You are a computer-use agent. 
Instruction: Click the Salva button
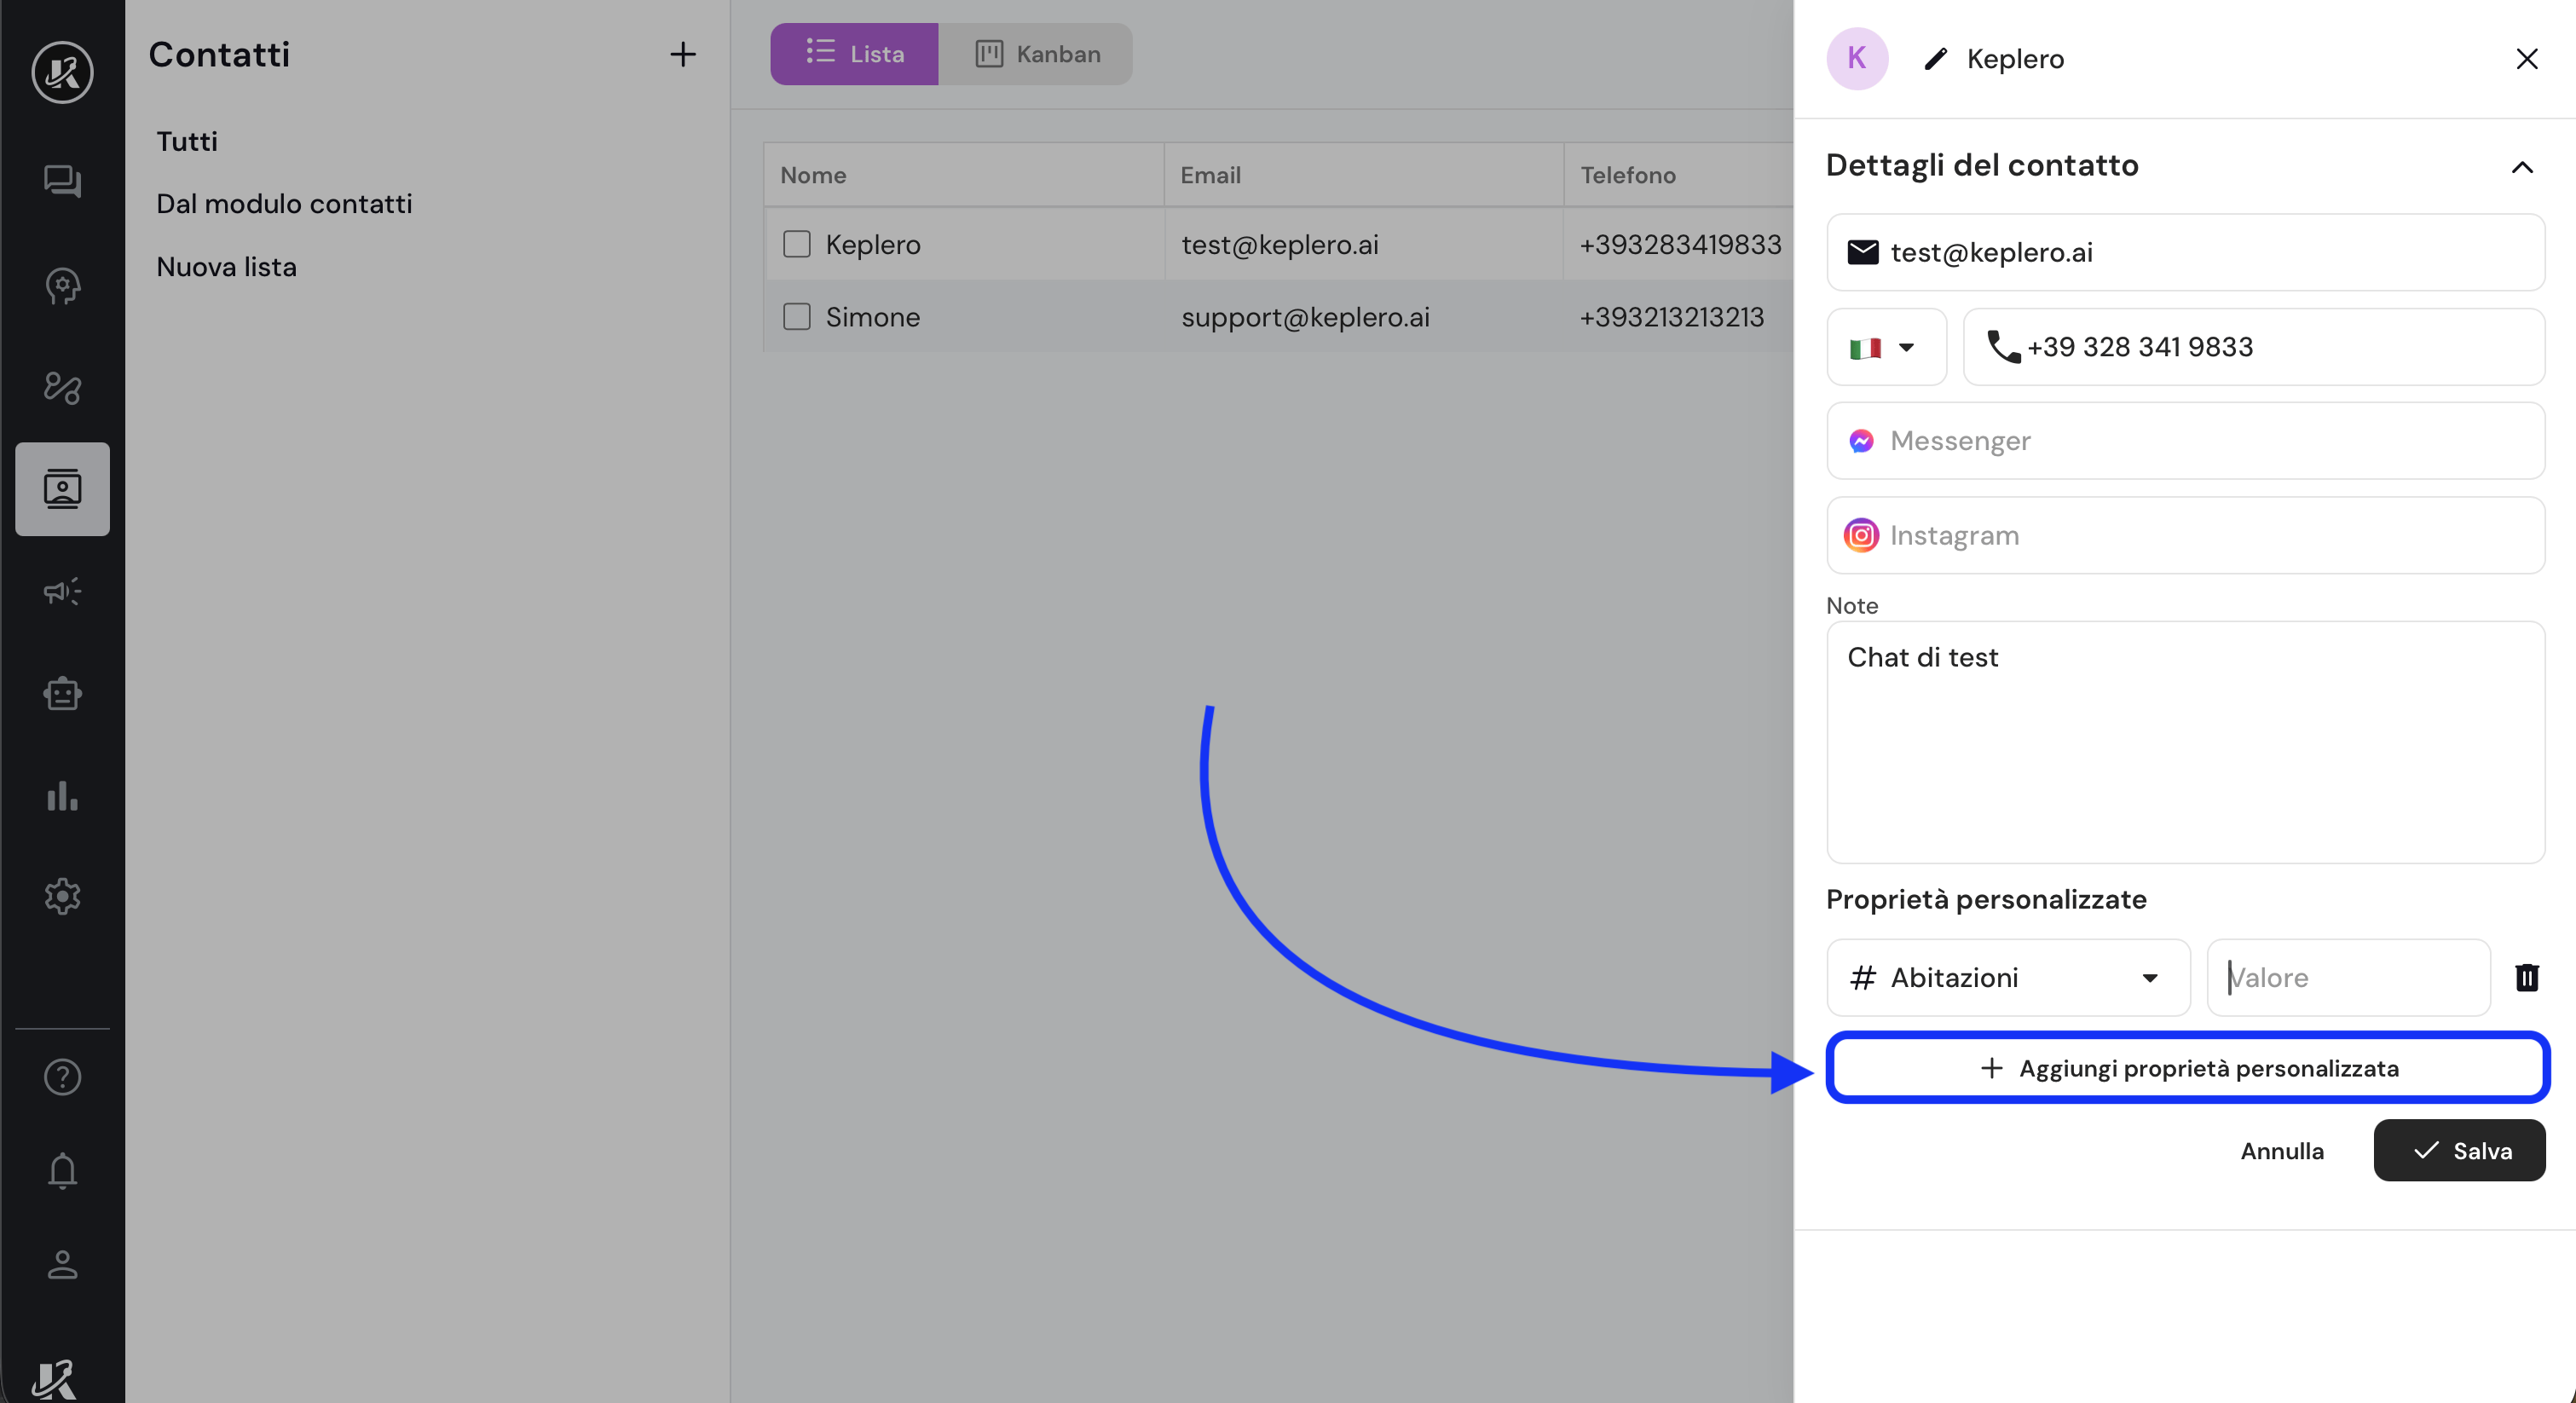tap(2459, 1150)
